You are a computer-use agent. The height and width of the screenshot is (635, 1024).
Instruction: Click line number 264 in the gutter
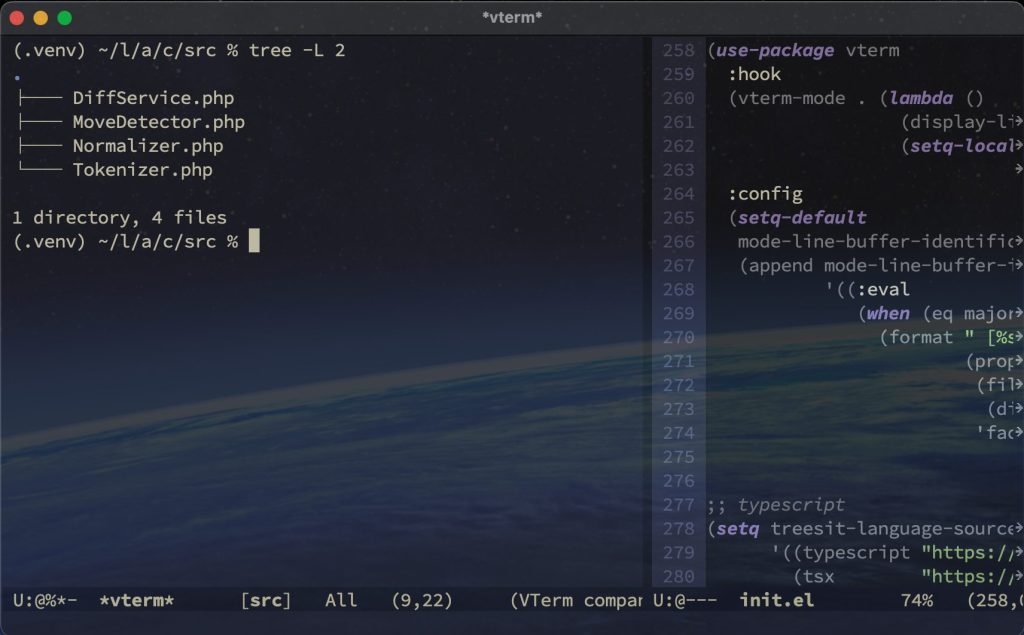click(x=679, y=193)
